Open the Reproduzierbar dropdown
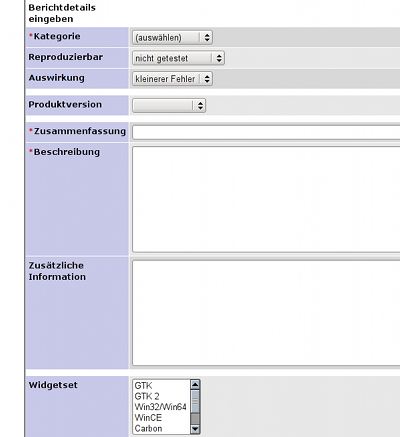Screen dimensions: 400x437 [178, 58]
